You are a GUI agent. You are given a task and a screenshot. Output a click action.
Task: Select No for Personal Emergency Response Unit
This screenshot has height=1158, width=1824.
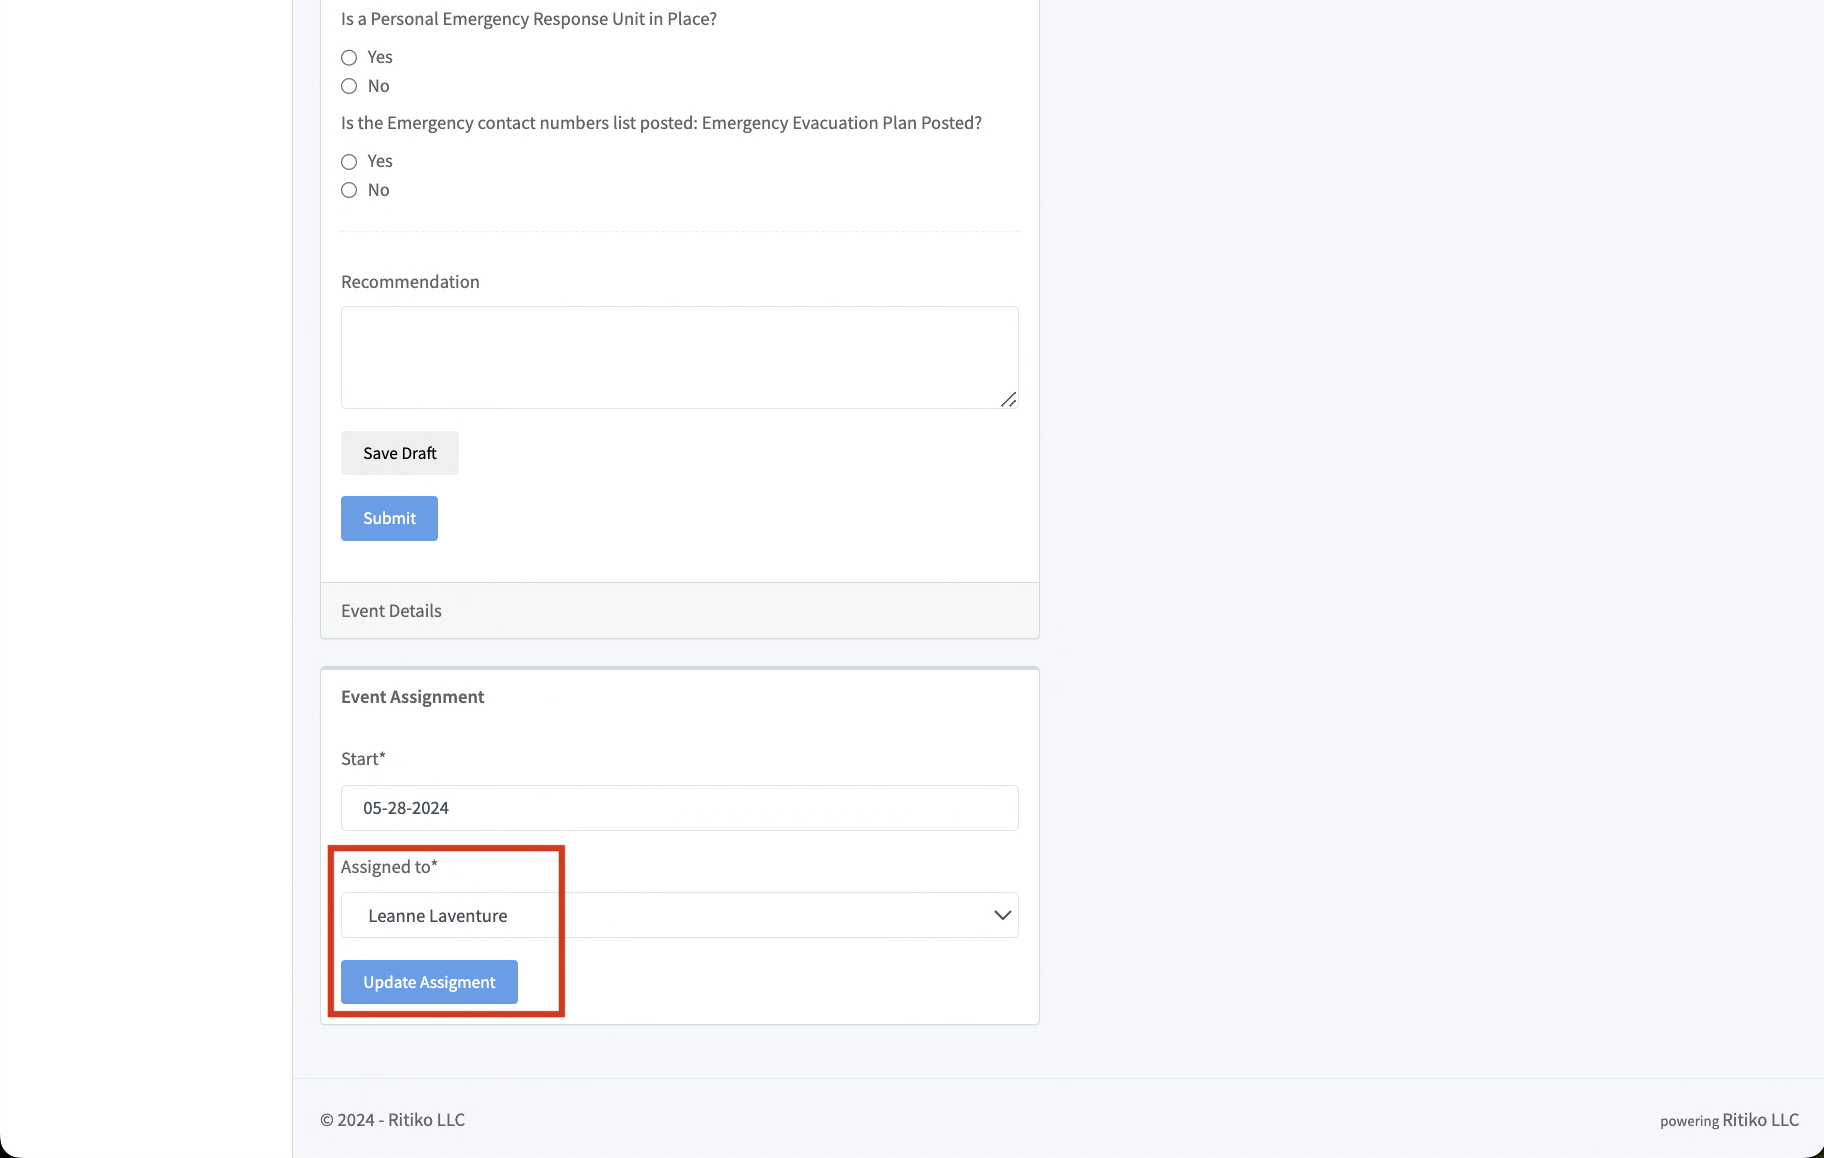[349, 86]
